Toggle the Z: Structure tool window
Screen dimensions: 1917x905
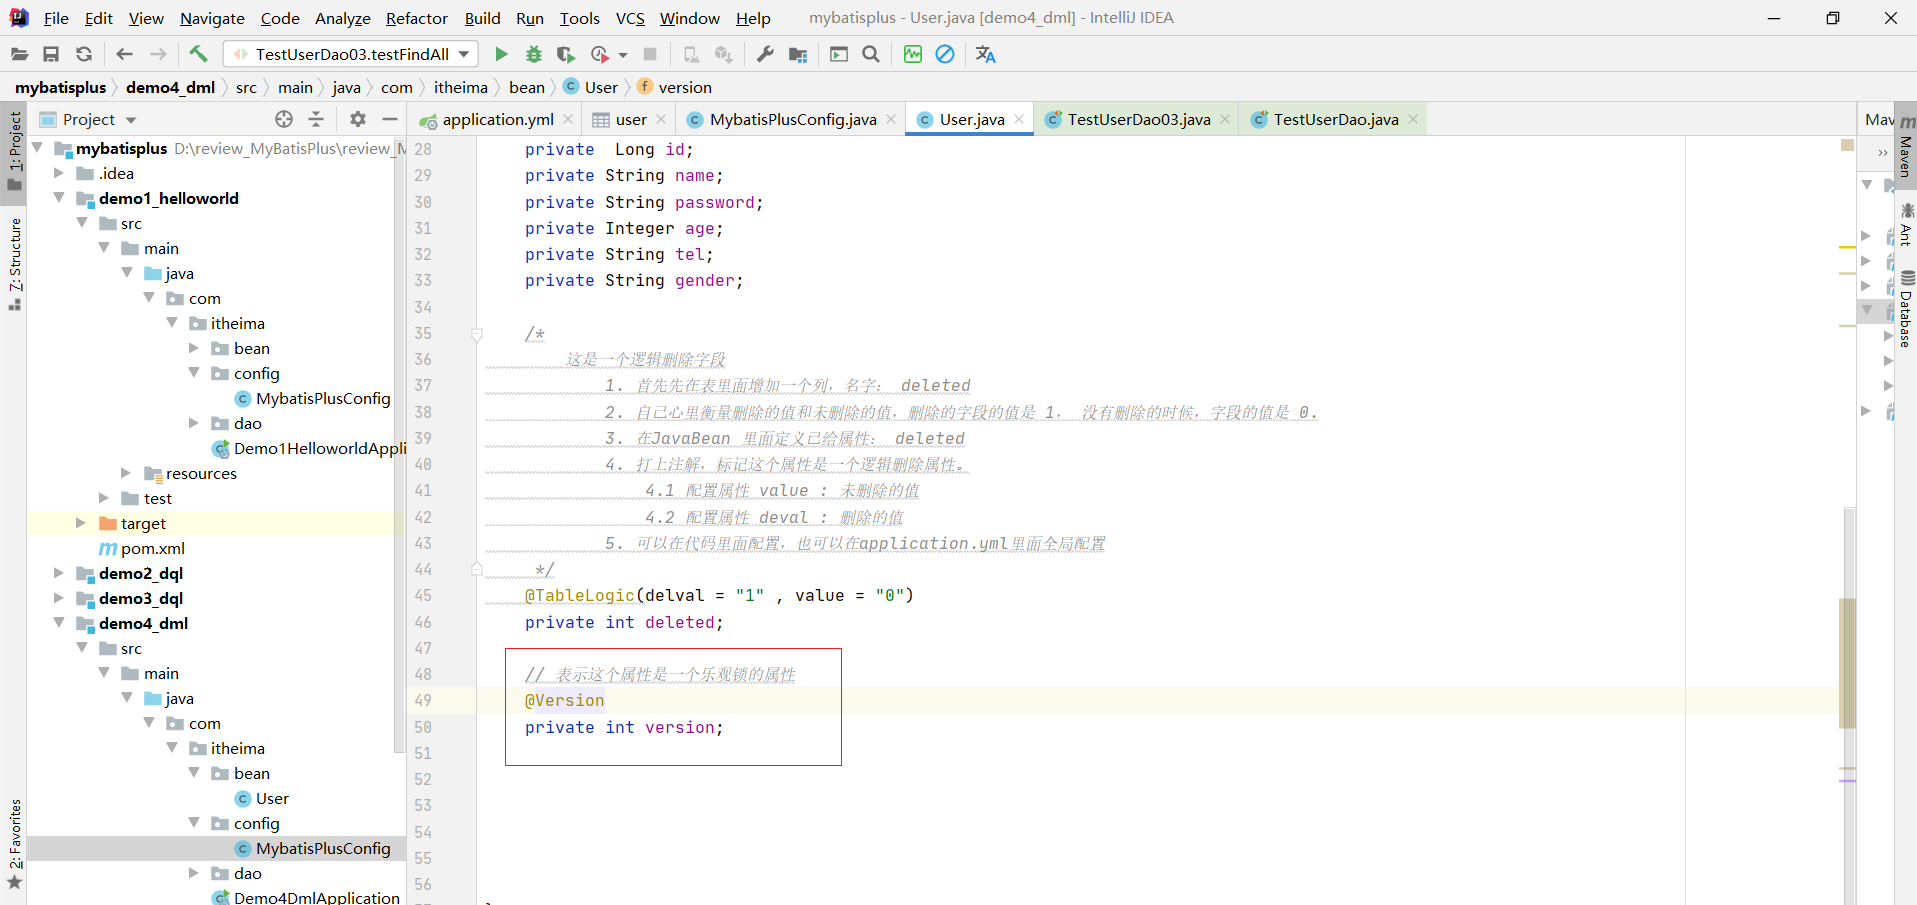(x=14, y=263)
